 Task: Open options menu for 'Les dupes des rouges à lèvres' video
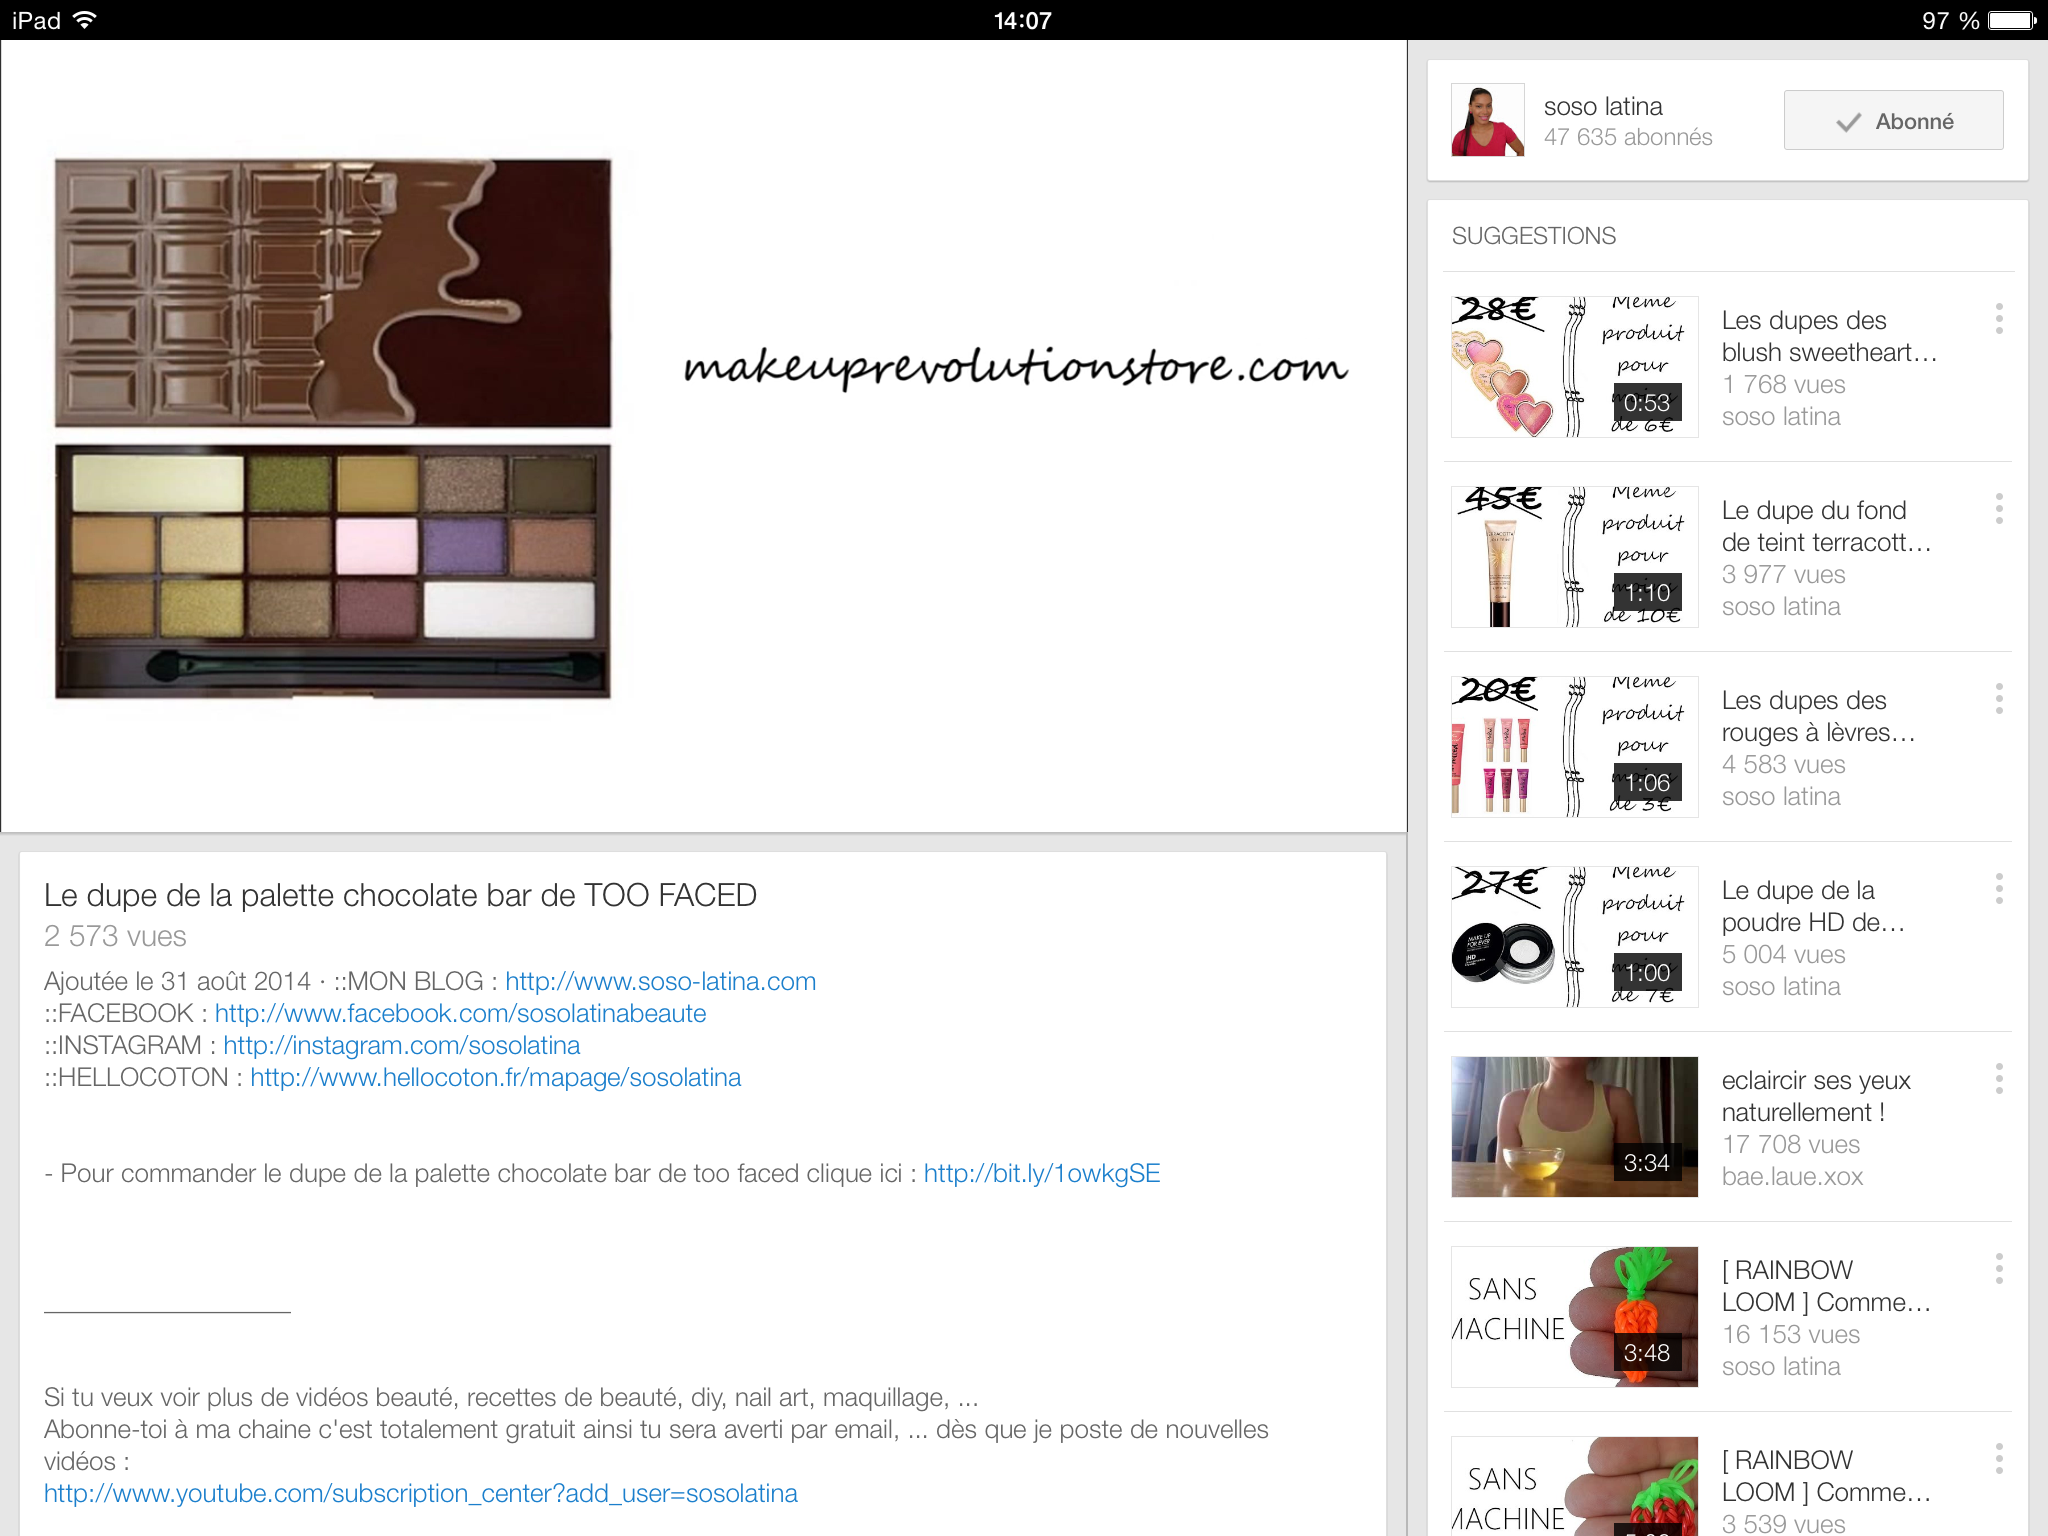1999,699
